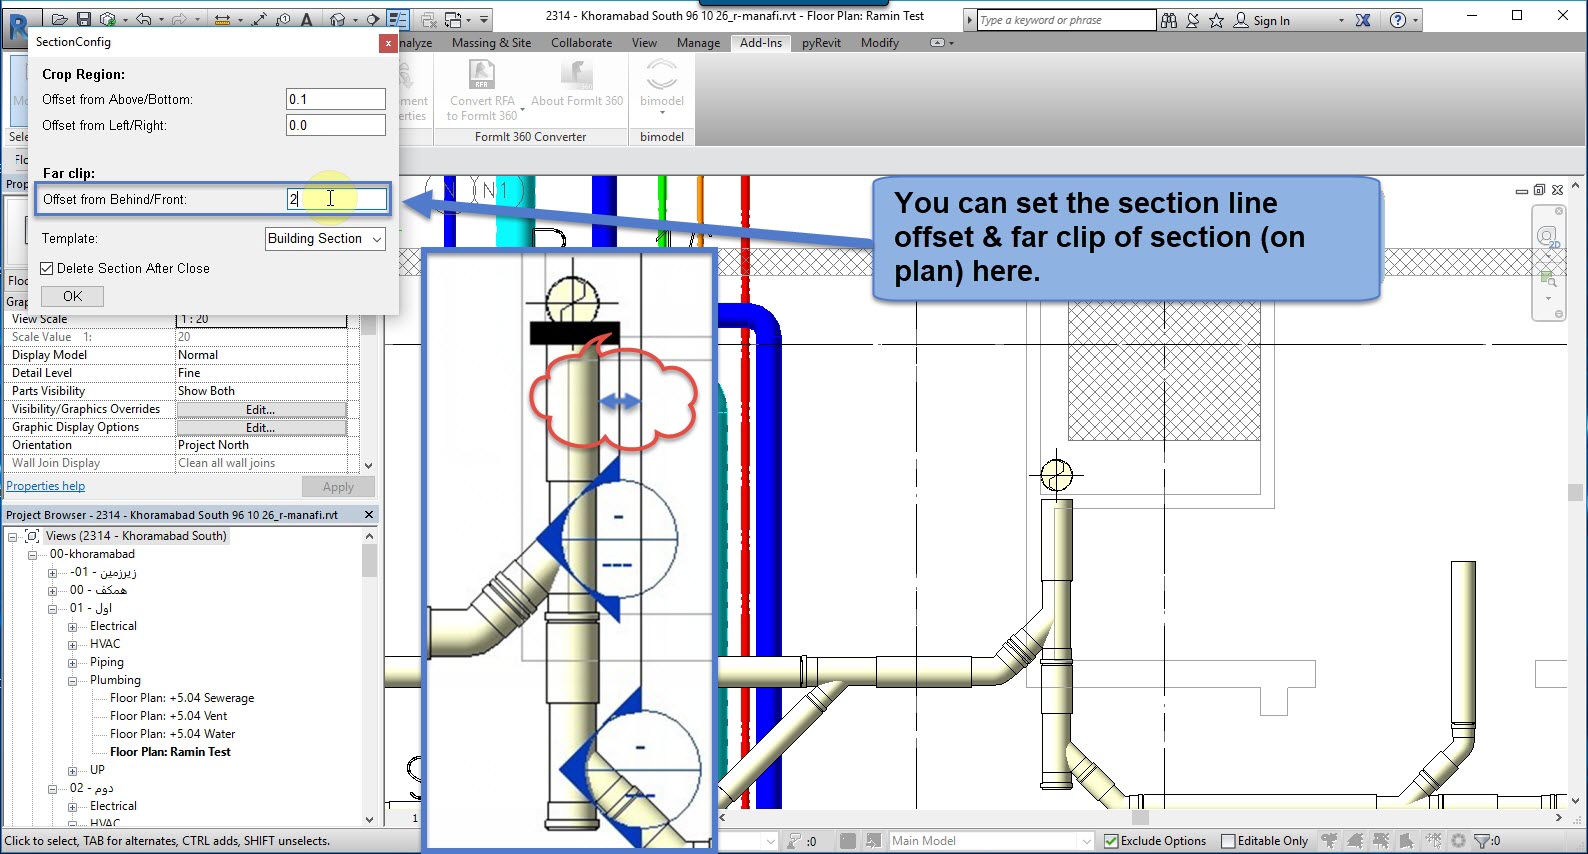
Task: Click the Sign In button
Action: pyautogui.click(x=1261, y=20)
